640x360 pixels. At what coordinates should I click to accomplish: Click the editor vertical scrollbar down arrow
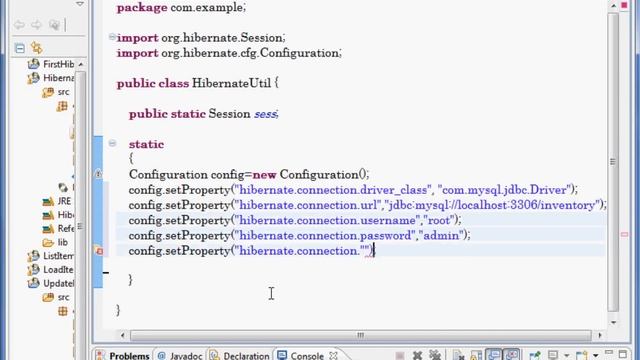tap(613, 322)
